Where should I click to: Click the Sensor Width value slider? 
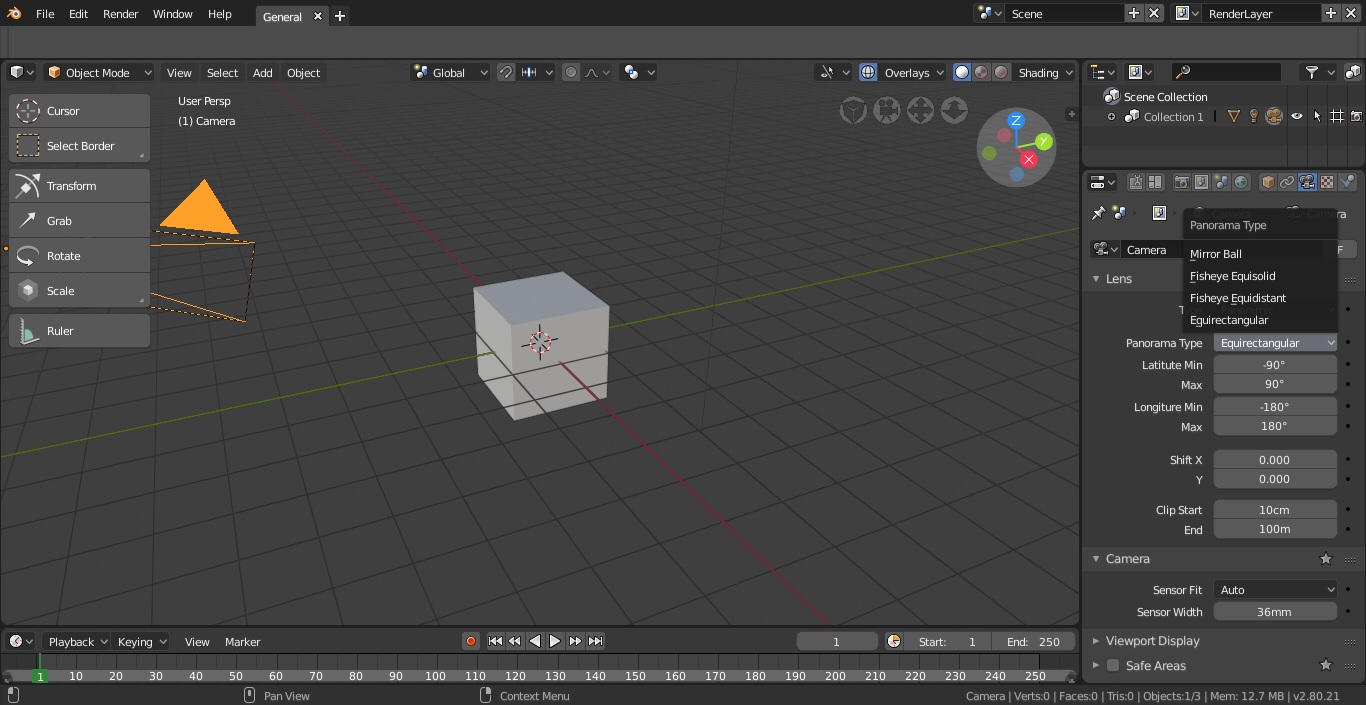(1275, 612)
